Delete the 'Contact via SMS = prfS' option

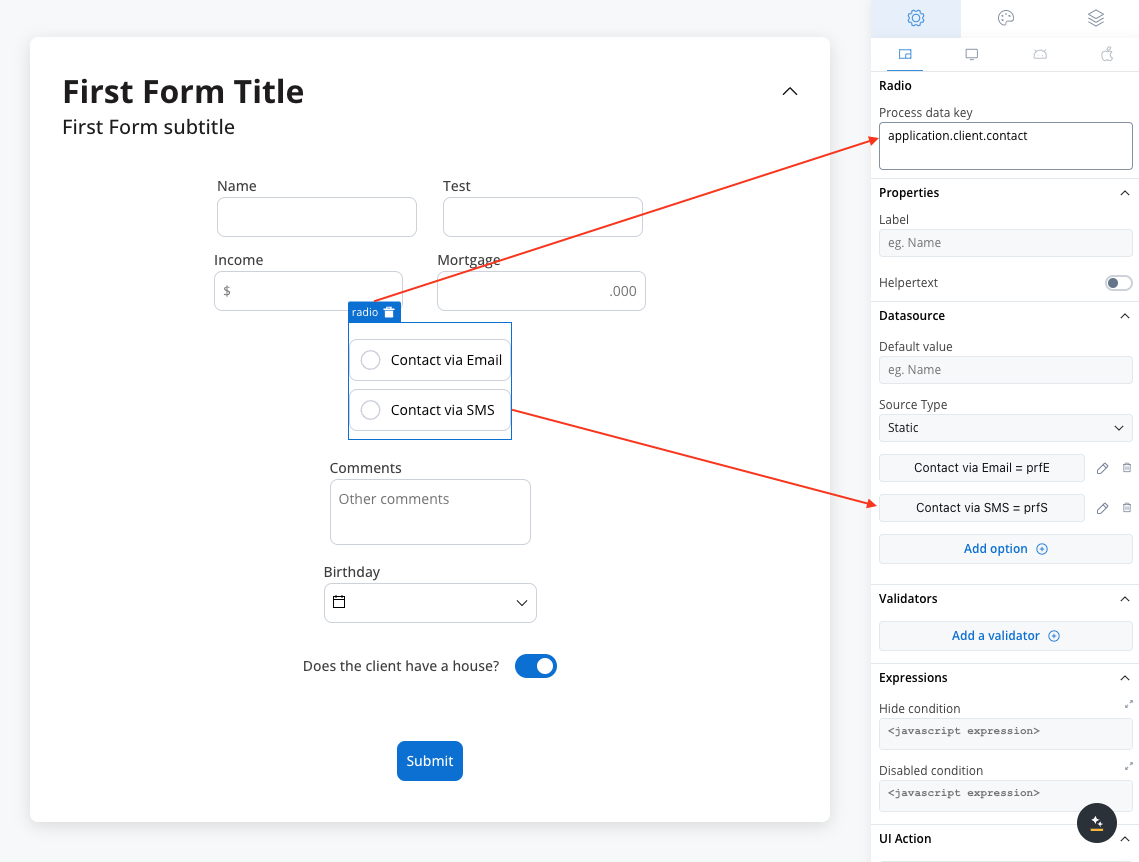[x=1127, y=508]
